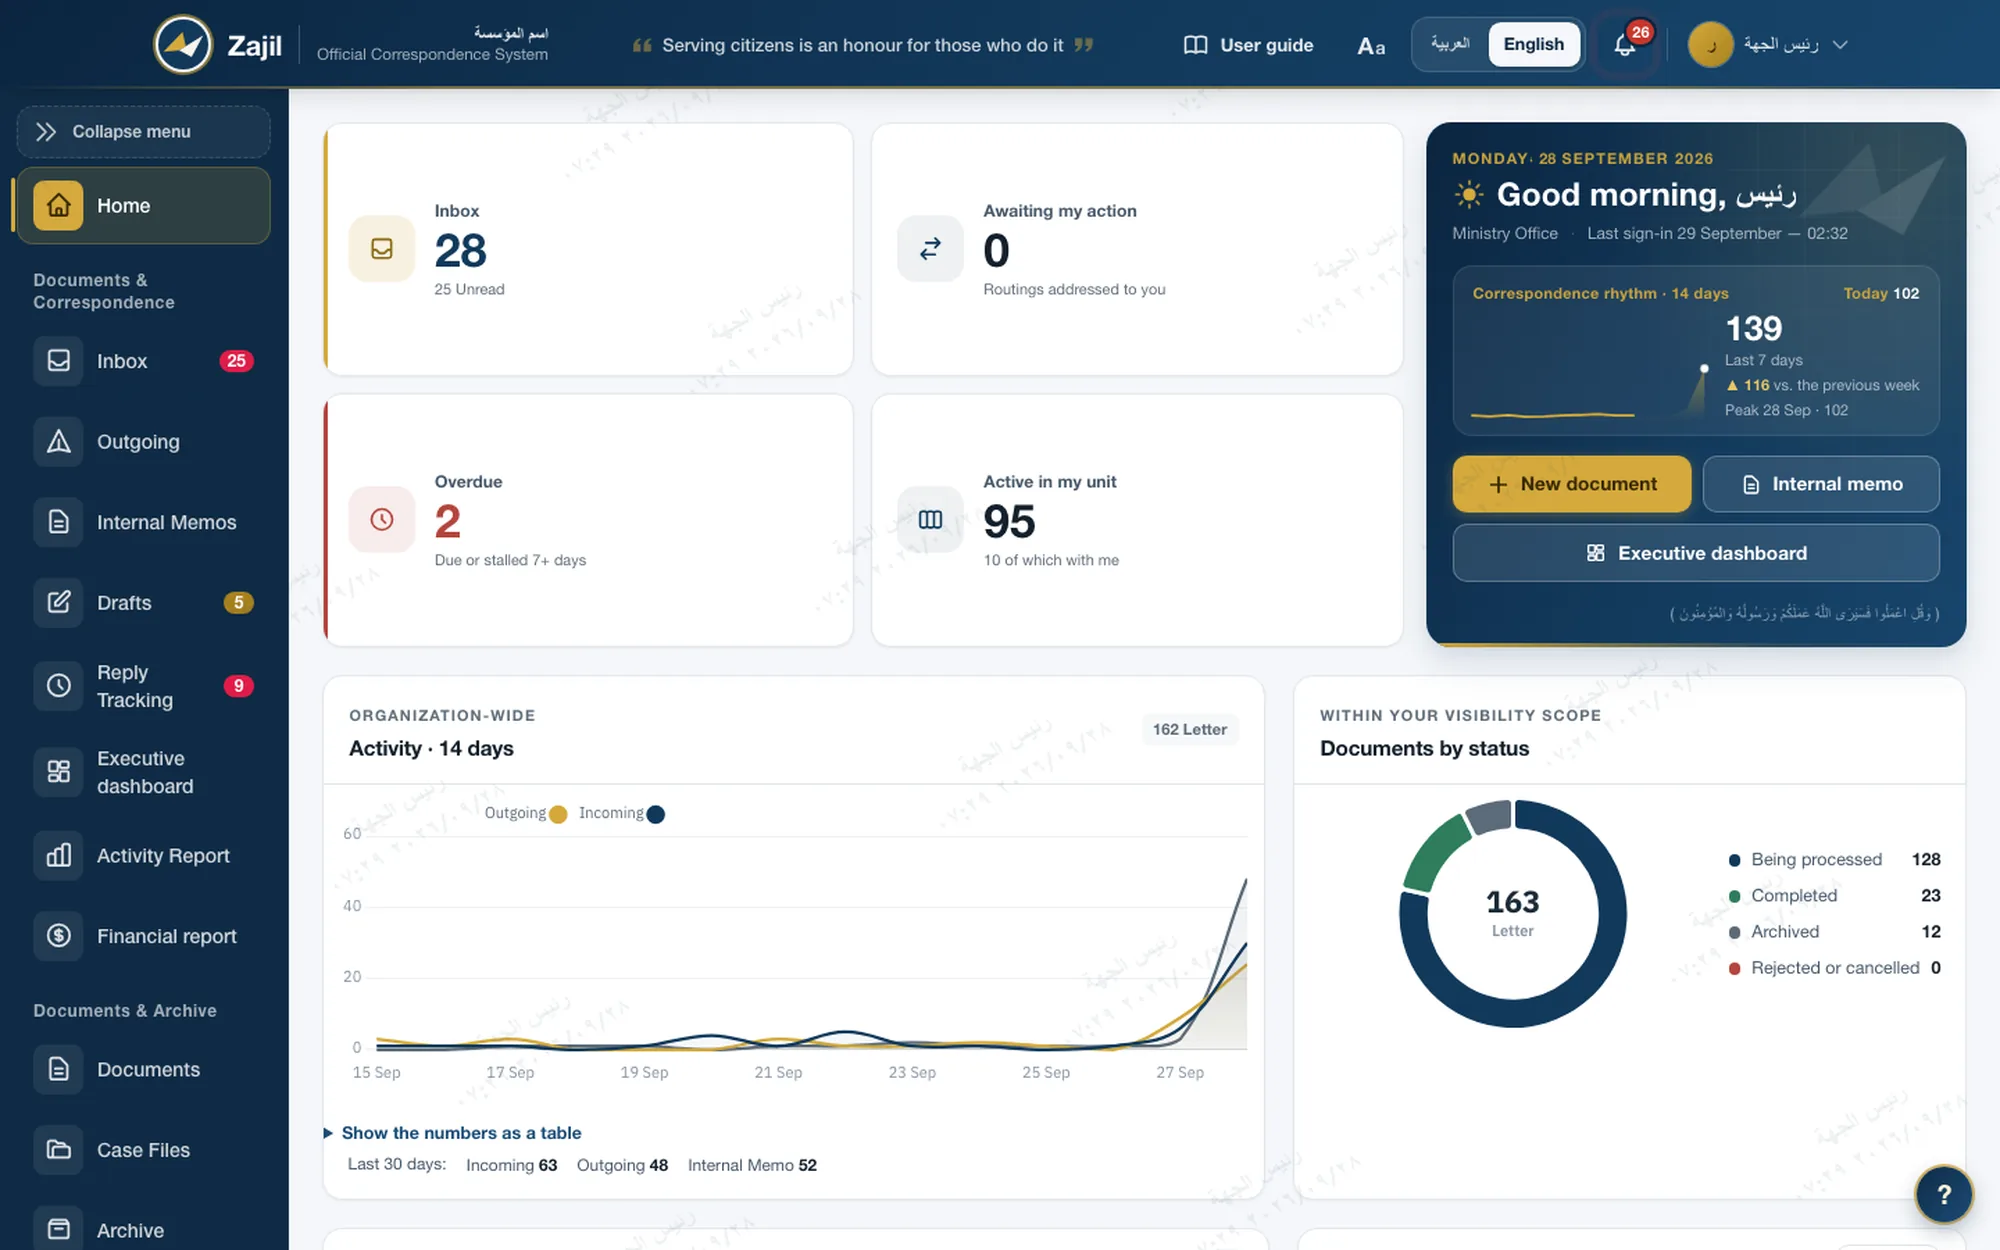Create an Internal memo
2000x1250 pixels.
click(x=1821, y=484)
